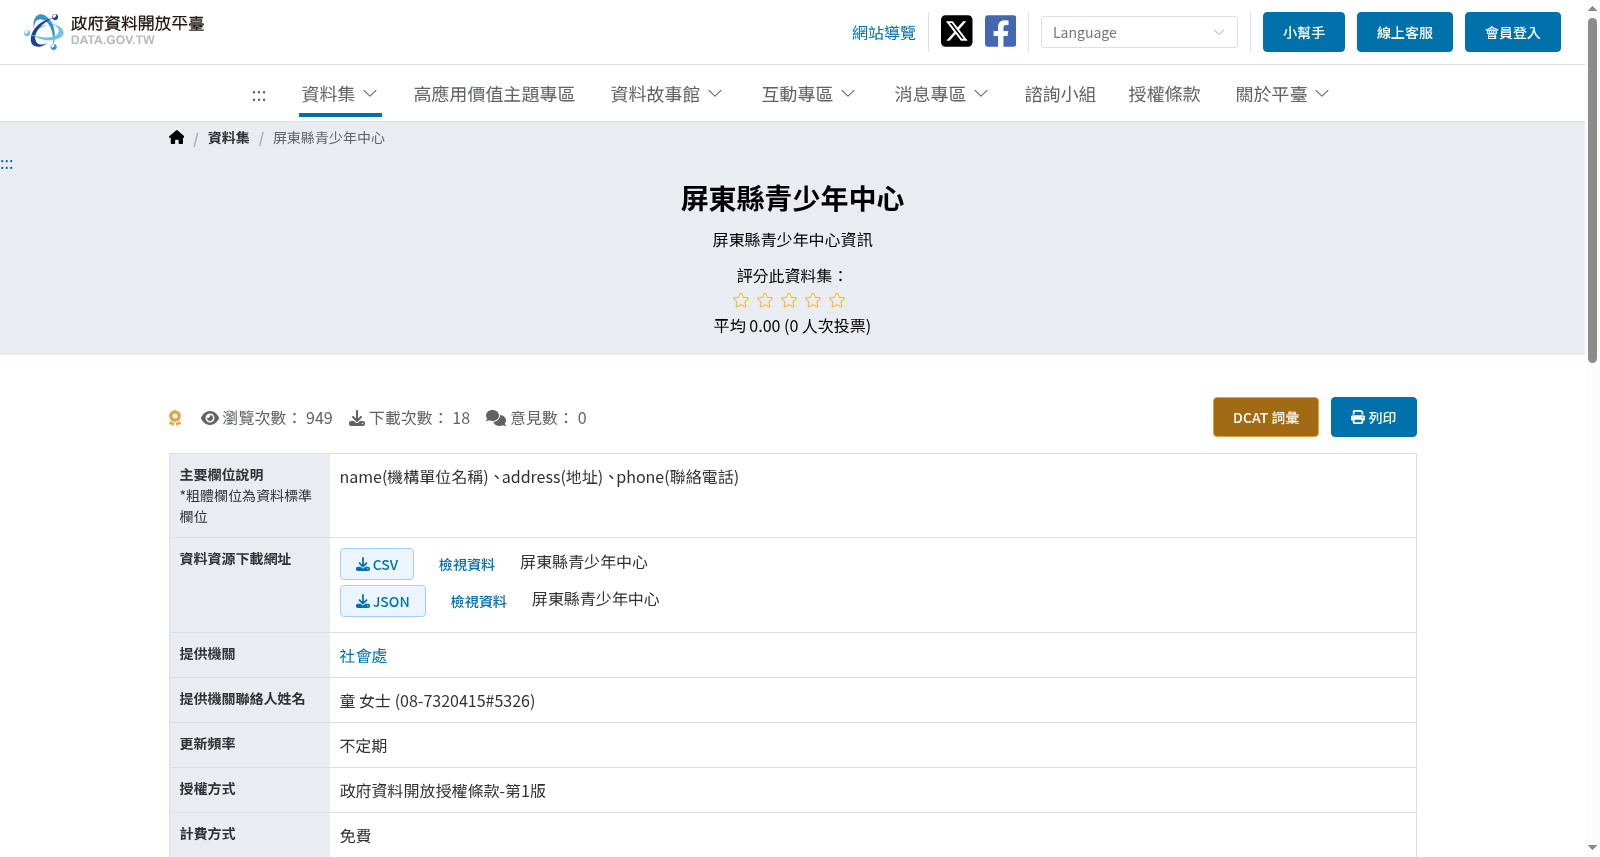Viewport: 1600px width, 857px height.
Task: Download the JSON resource
Action: coord(383,601)
